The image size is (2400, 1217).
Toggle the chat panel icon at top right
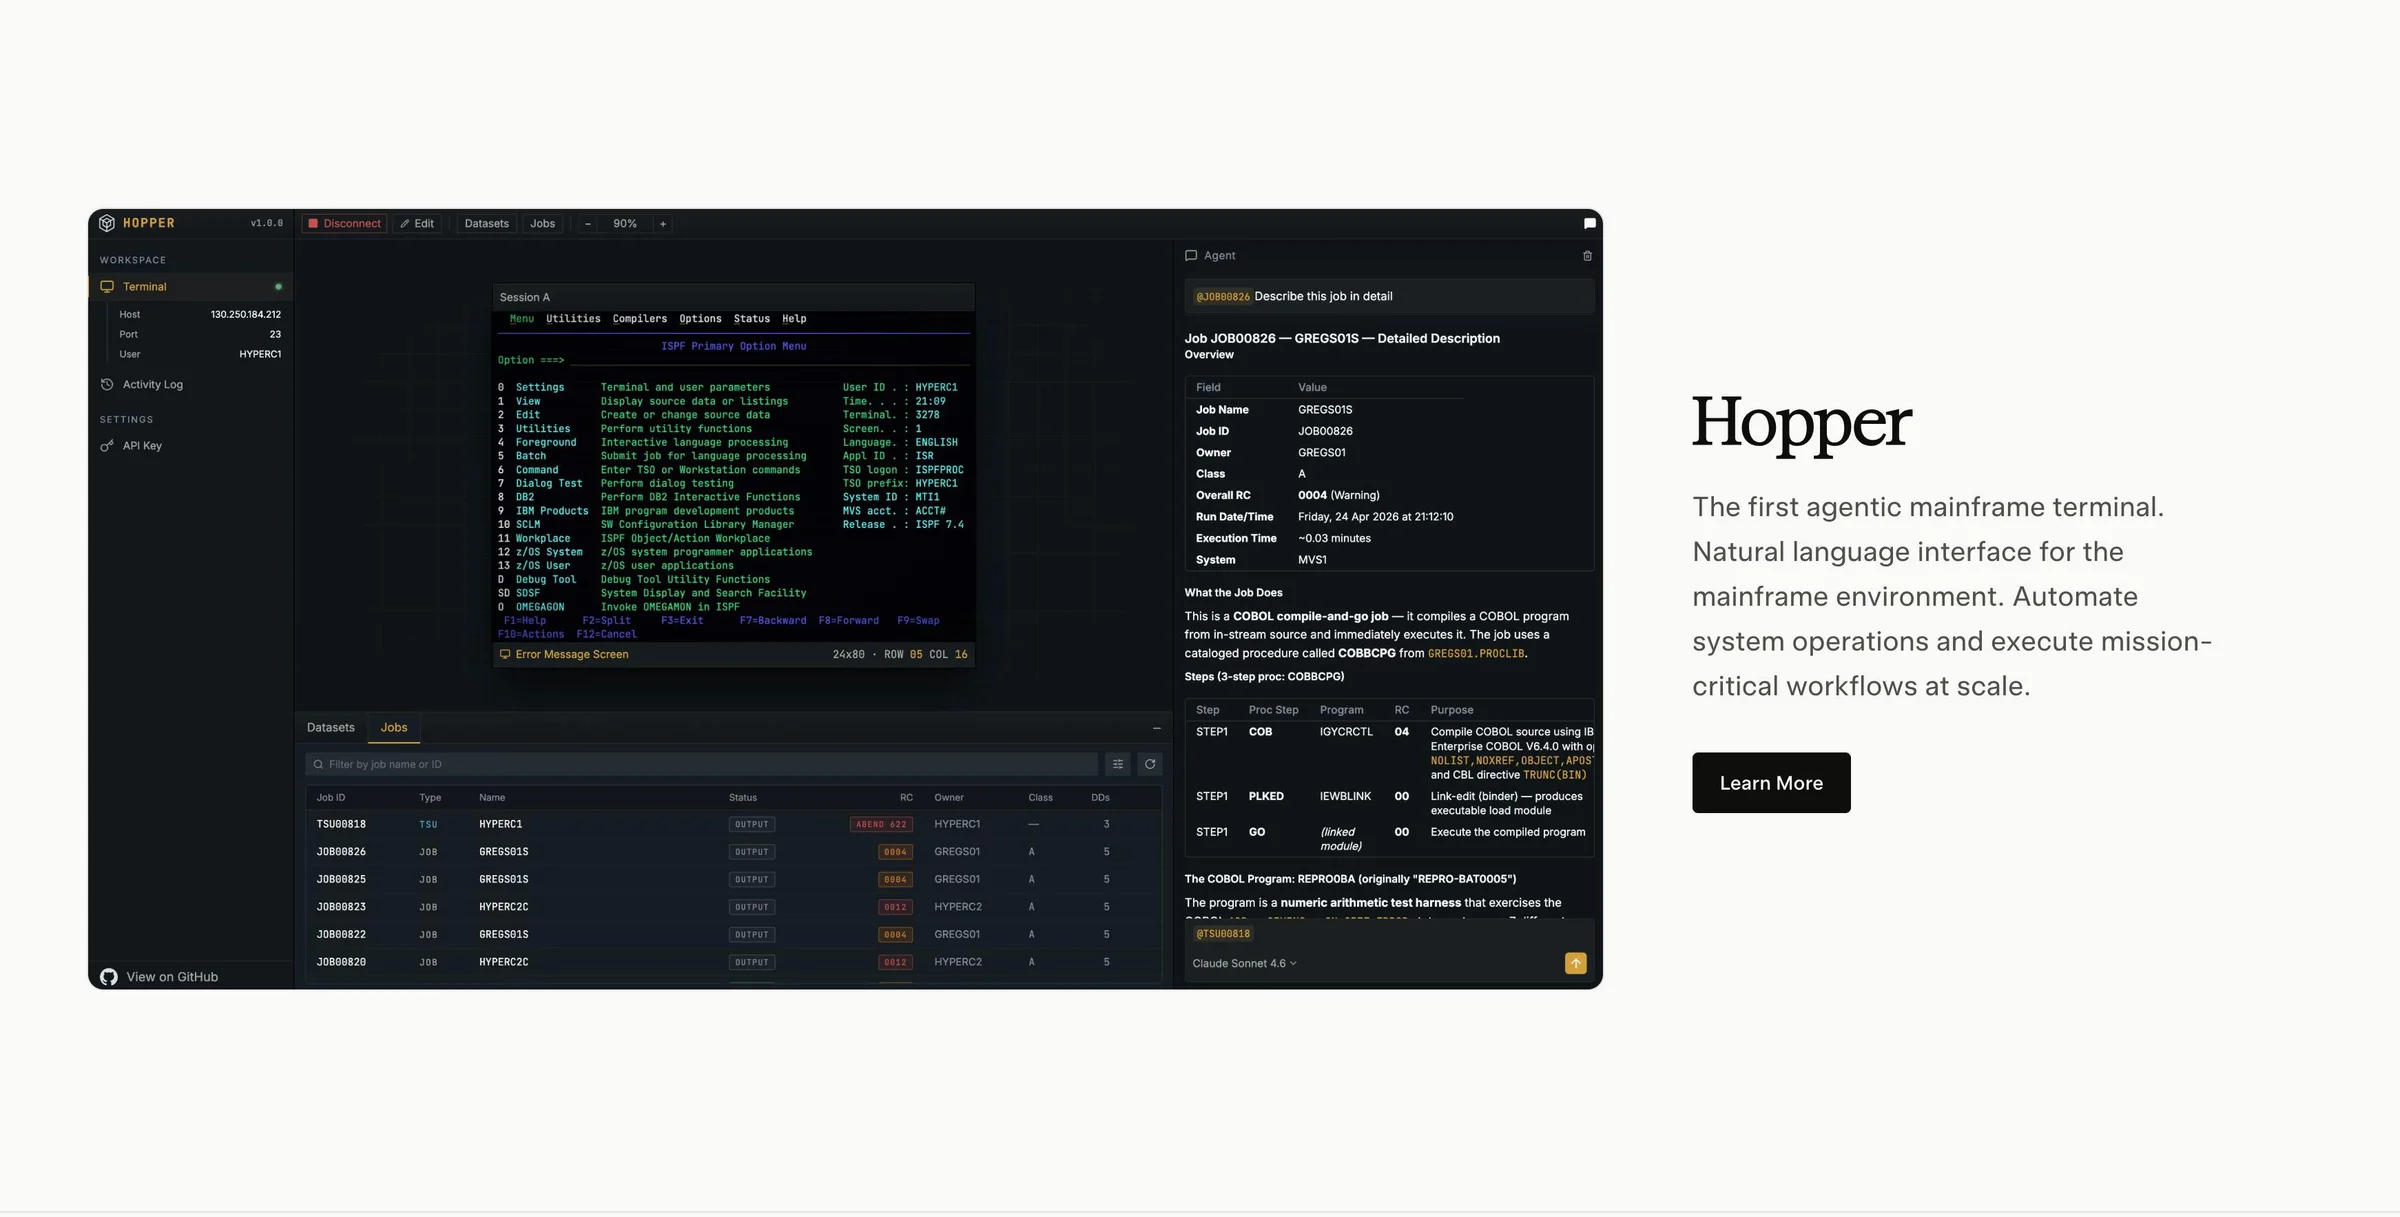(x=1589, y=224)
